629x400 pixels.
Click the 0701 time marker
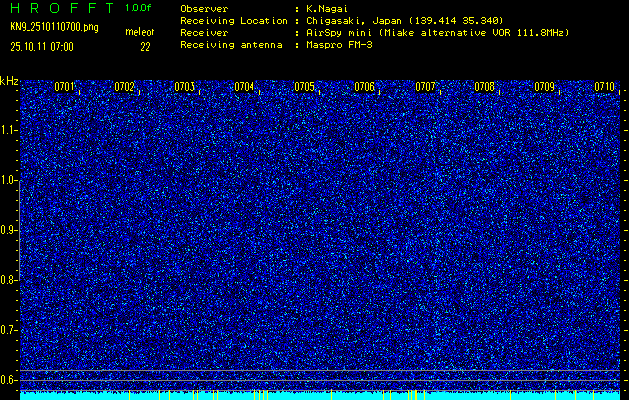65,87
